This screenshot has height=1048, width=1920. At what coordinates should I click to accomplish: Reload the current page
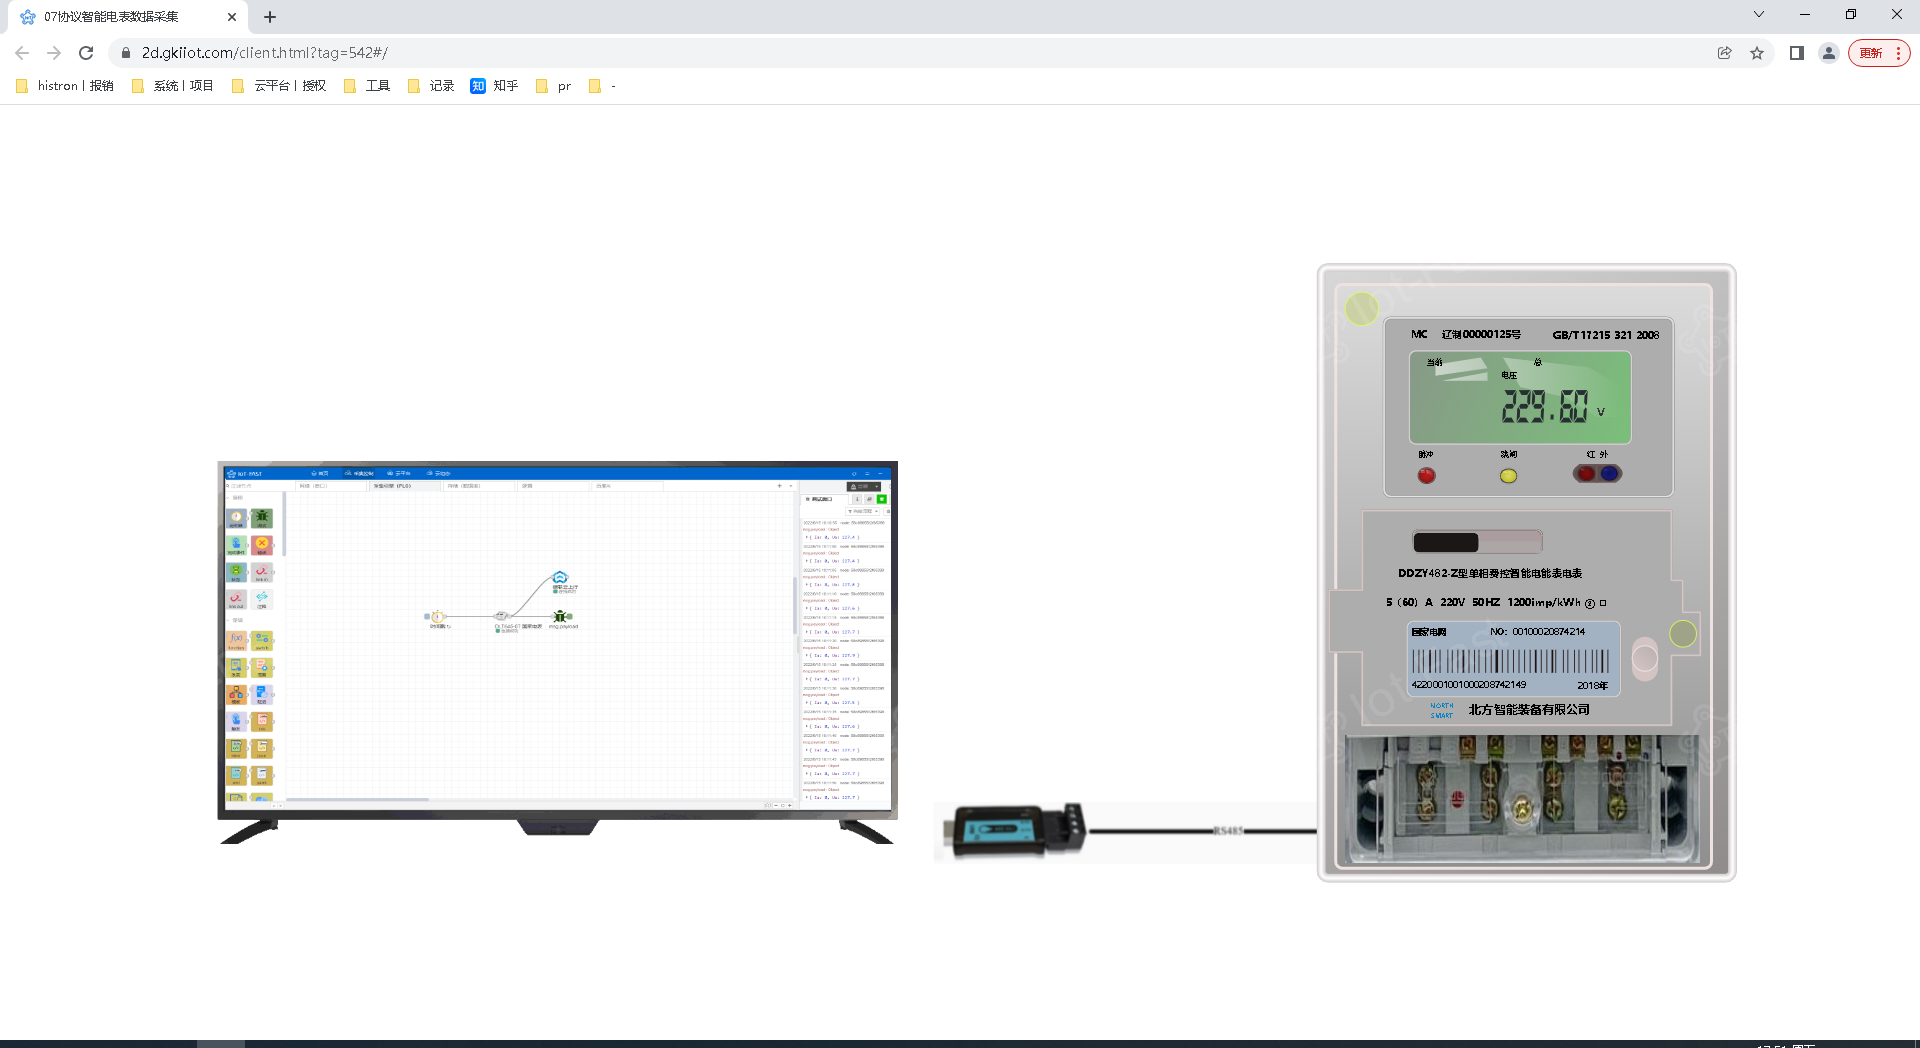(86, 53)
